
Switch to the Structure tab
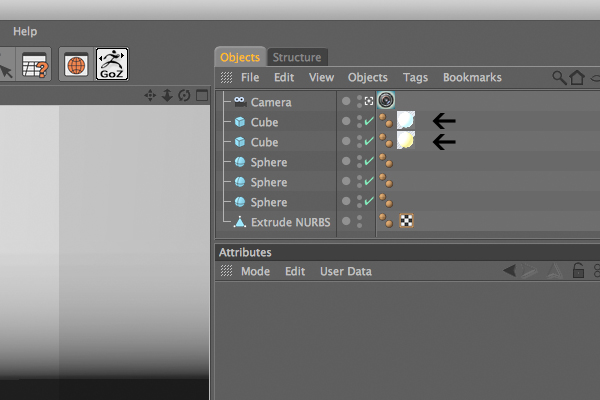297,57
